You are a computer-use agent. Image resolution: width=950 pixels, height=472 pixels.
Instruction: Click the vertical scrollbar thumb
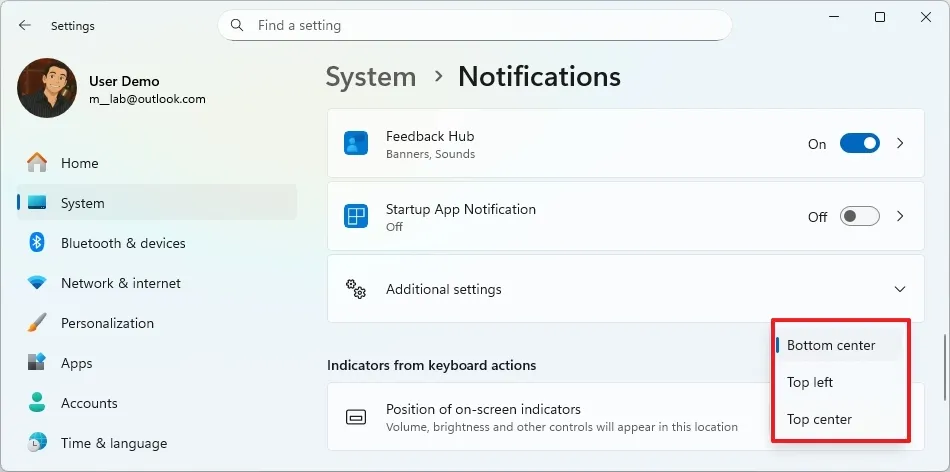[x=945, y=367]
